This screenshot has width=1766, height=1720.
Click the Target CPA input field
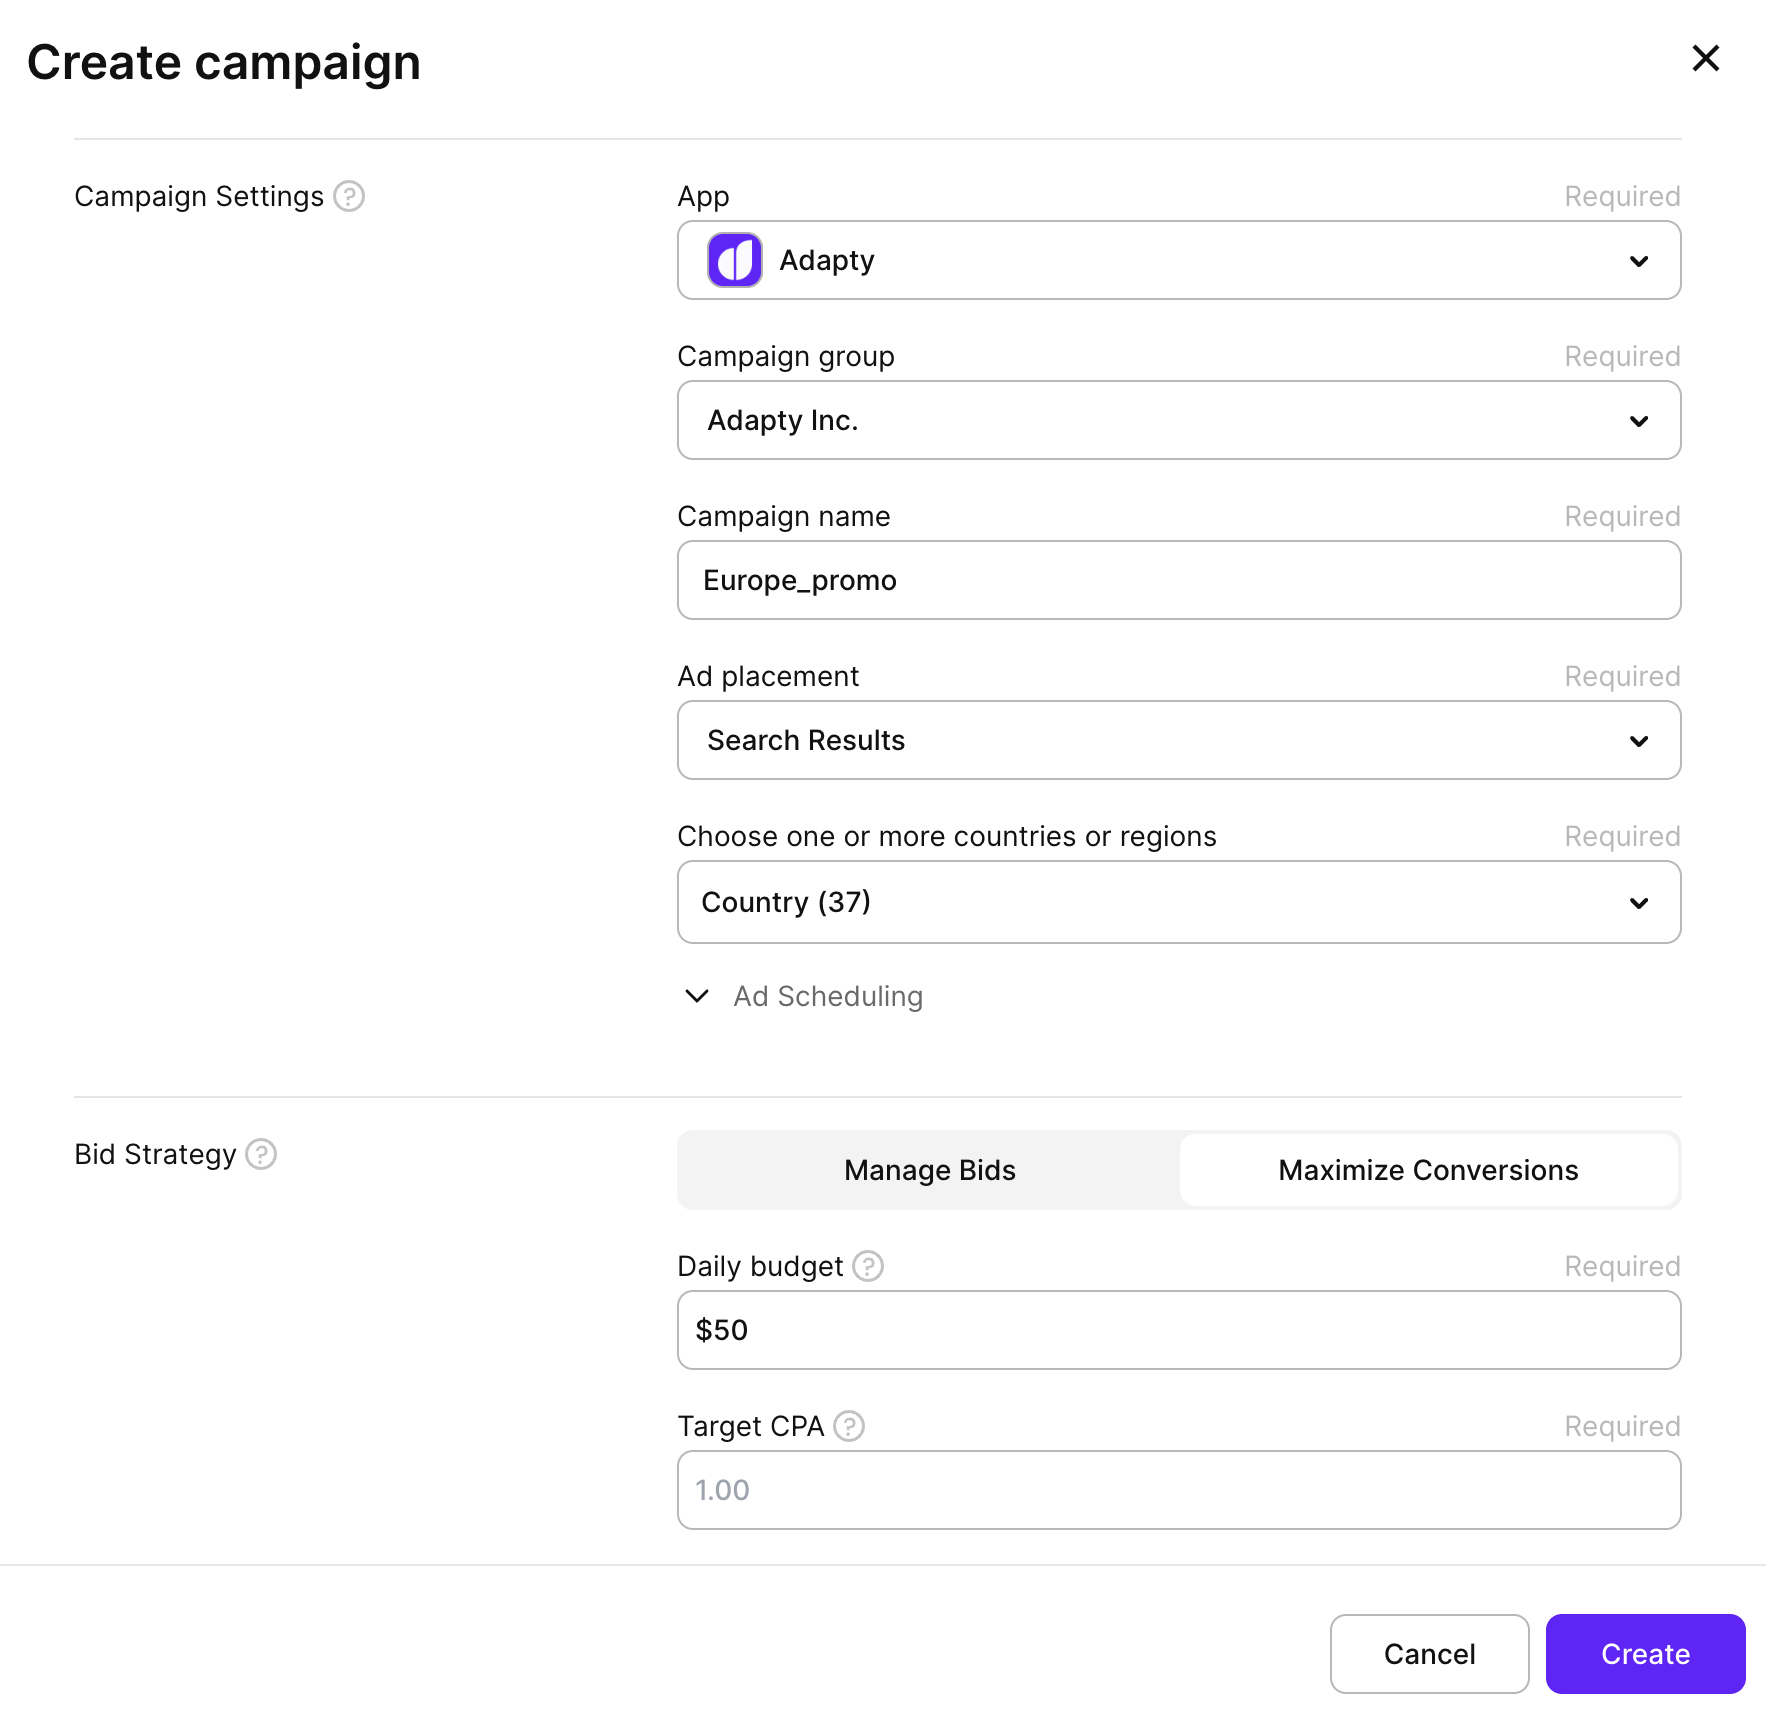(x=1179, y=1490)
